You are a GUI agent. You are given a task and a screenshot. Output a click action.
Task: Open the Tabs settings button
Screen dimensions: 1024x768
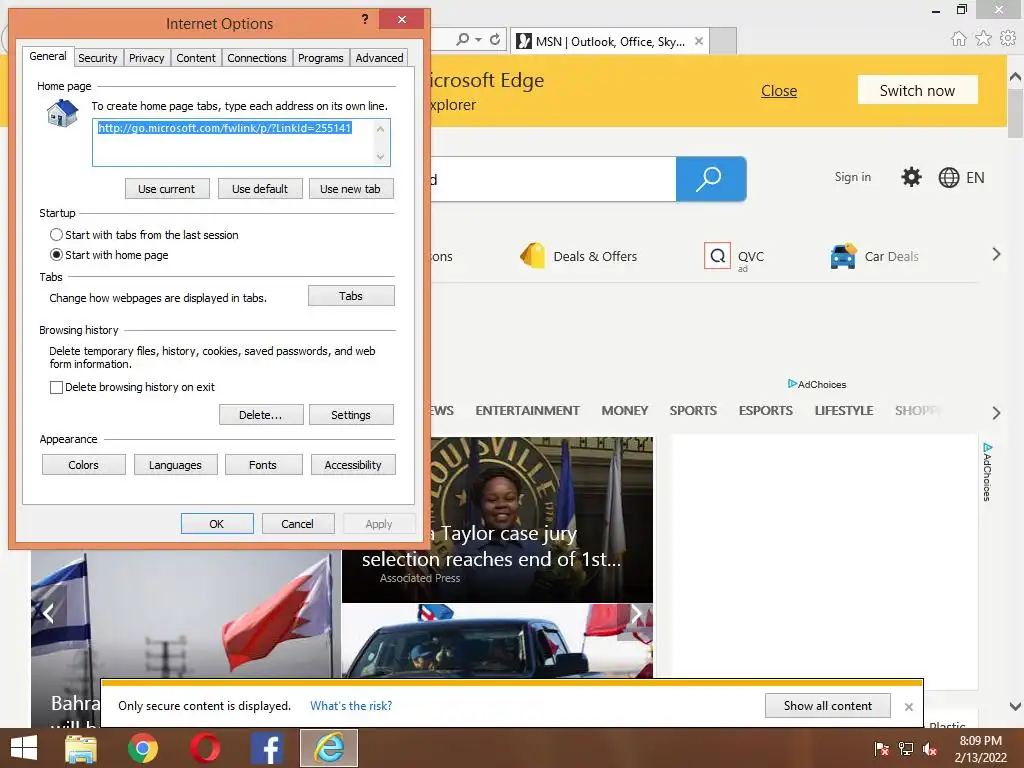click(x=351, y=296)
